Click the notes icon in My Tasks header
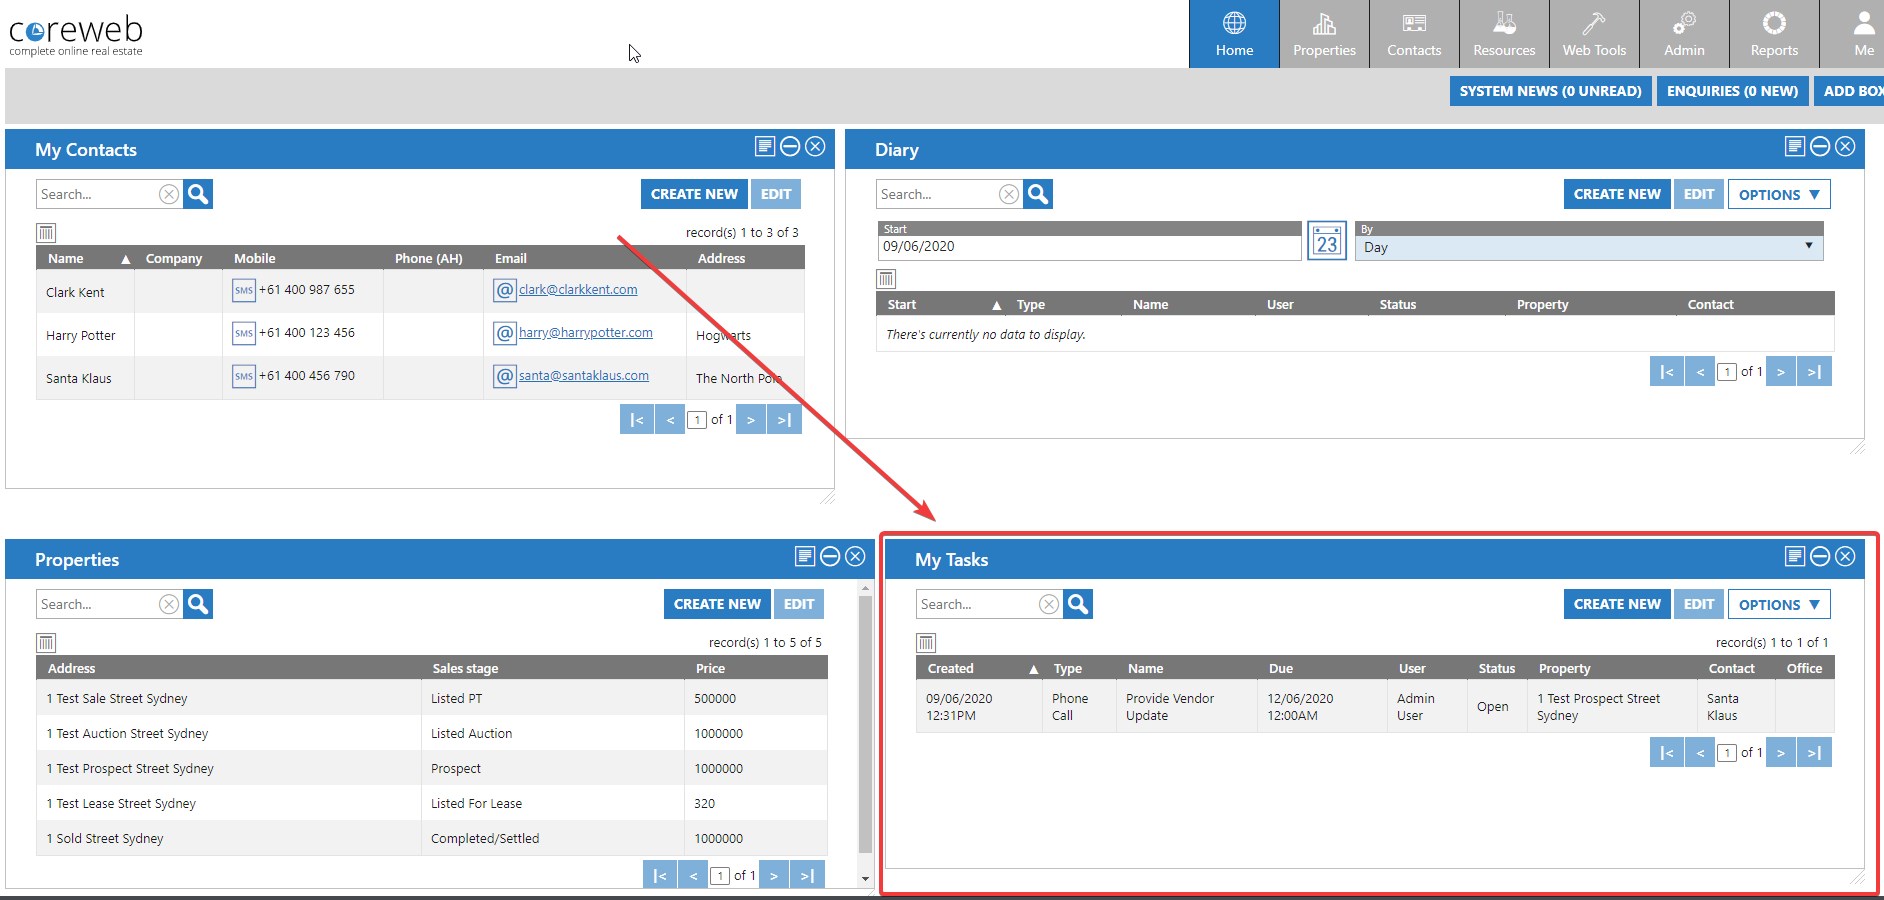1884x900 pixels. point(1795,557)
